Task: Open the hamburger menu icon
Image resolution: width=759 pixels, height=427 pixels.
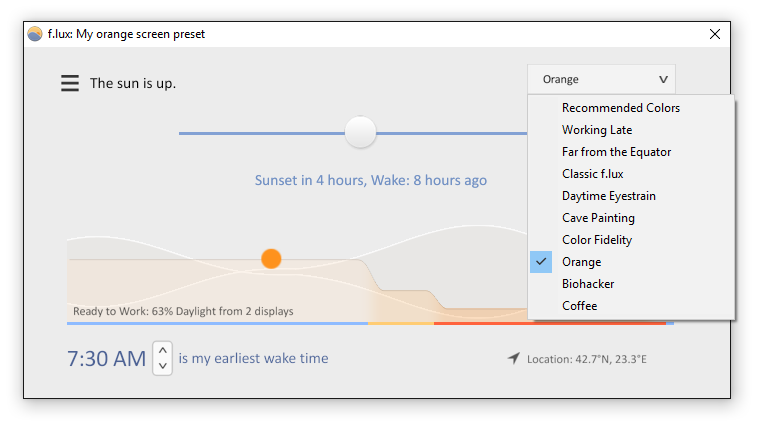Action: [70, 83]
